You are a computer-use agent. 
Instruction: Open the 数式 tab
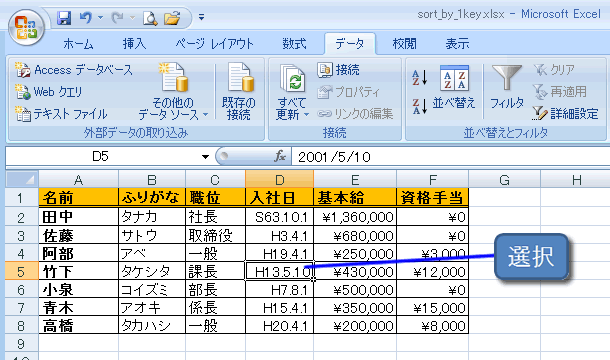point(294,44)
